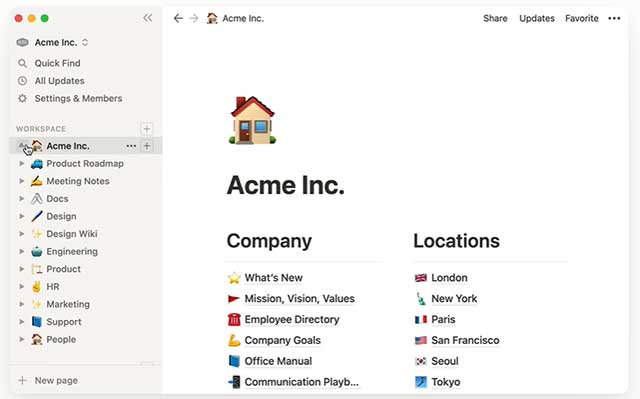Click the Acme Inc. page title
Image resolution: width=640 pixels, height=399 pixels.
point(286,185)
